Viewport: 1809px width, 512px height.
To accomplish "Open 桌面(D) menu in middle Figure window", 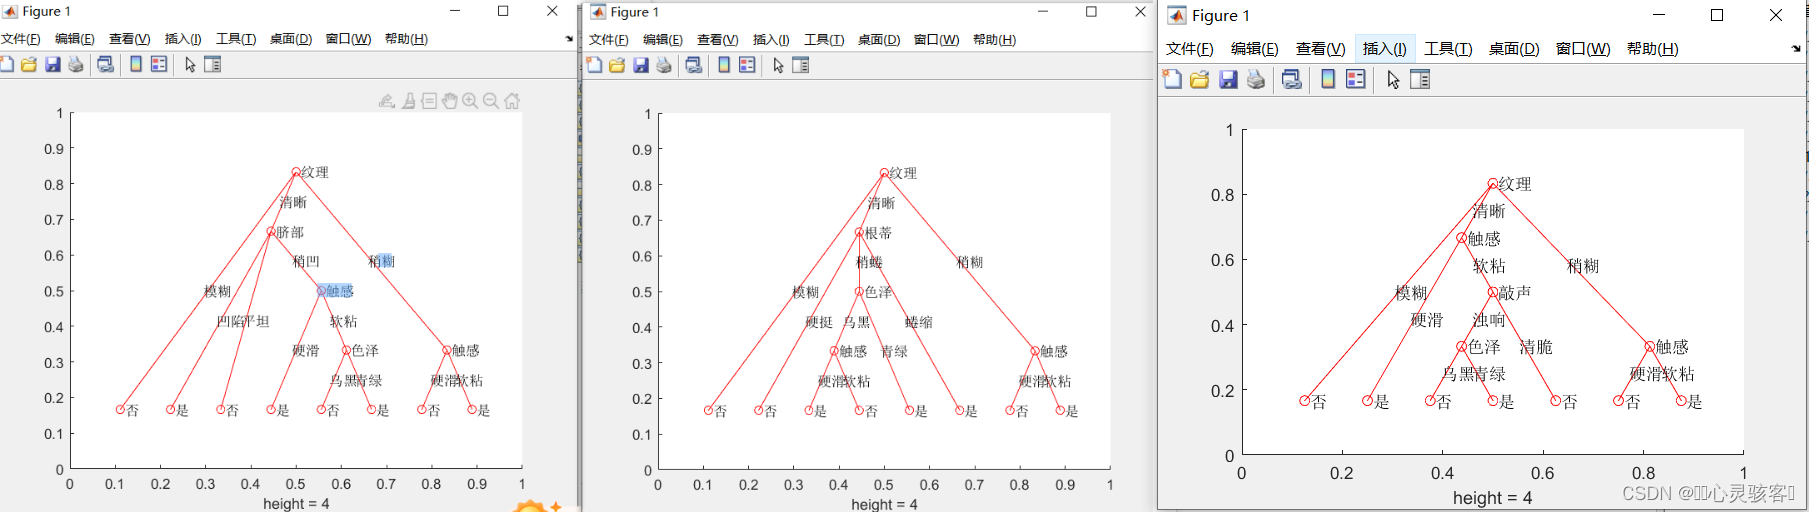I will coord(879,40).
